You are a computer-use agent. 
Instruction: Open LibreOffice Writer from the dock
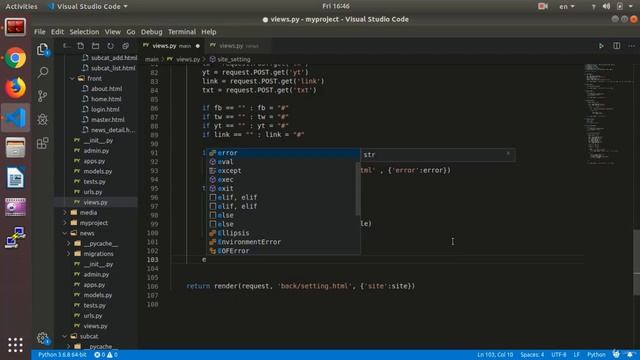click(16, 178)
